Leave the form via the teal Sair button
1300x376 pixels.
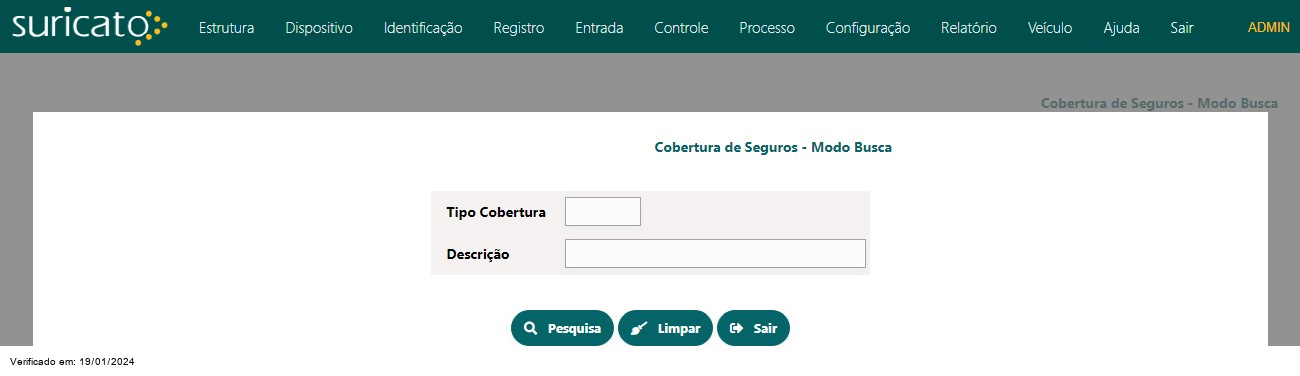point(753,328)
